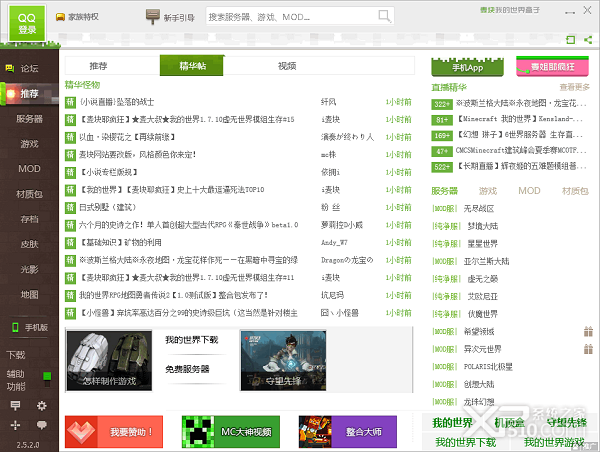Open the 守望先锋 game thumbnail
This screenshot has height=452, width=600.
283,361
